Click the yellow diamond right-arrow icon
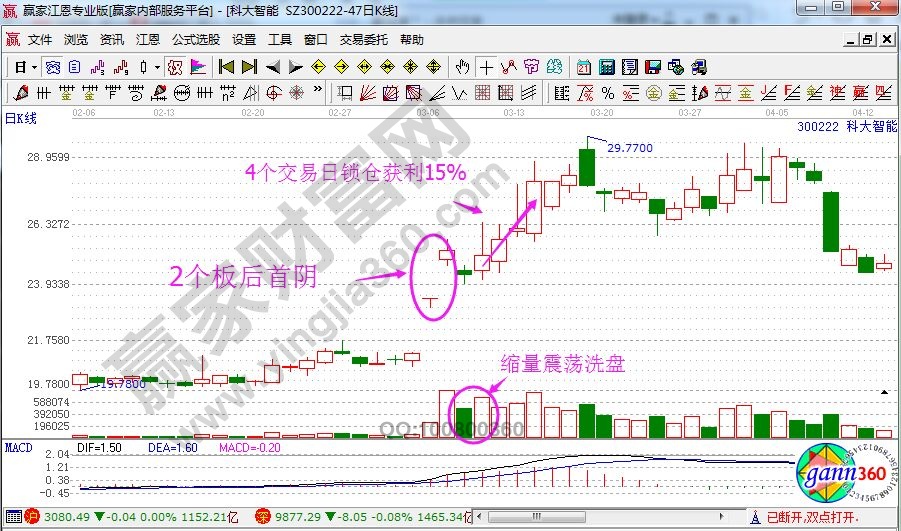901x531 pixels. point(341,67)
